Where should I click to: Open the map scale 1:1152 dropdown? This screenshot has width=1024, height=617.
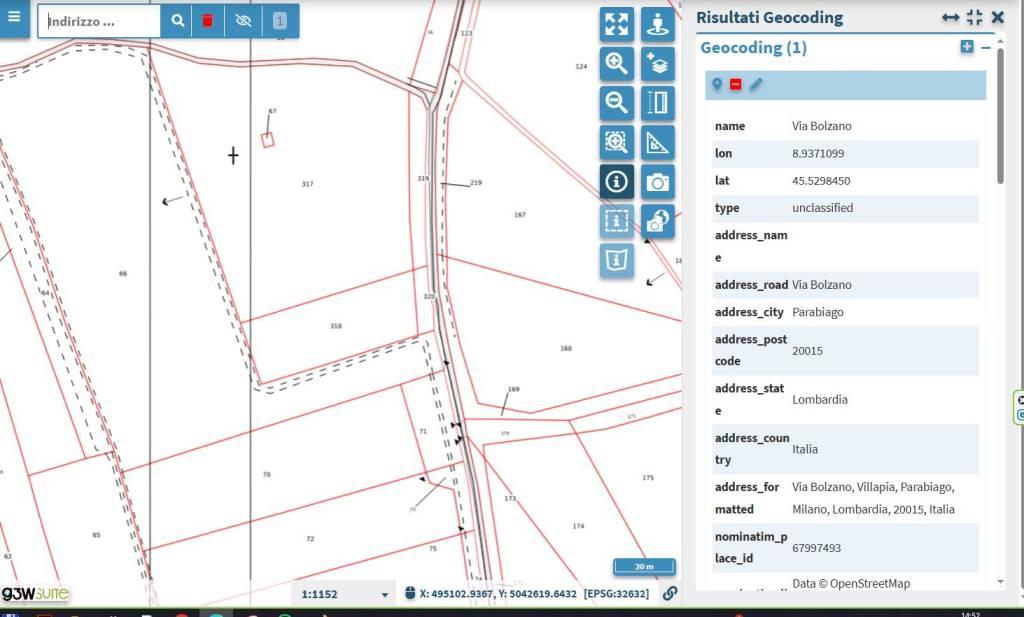(346, 594)
